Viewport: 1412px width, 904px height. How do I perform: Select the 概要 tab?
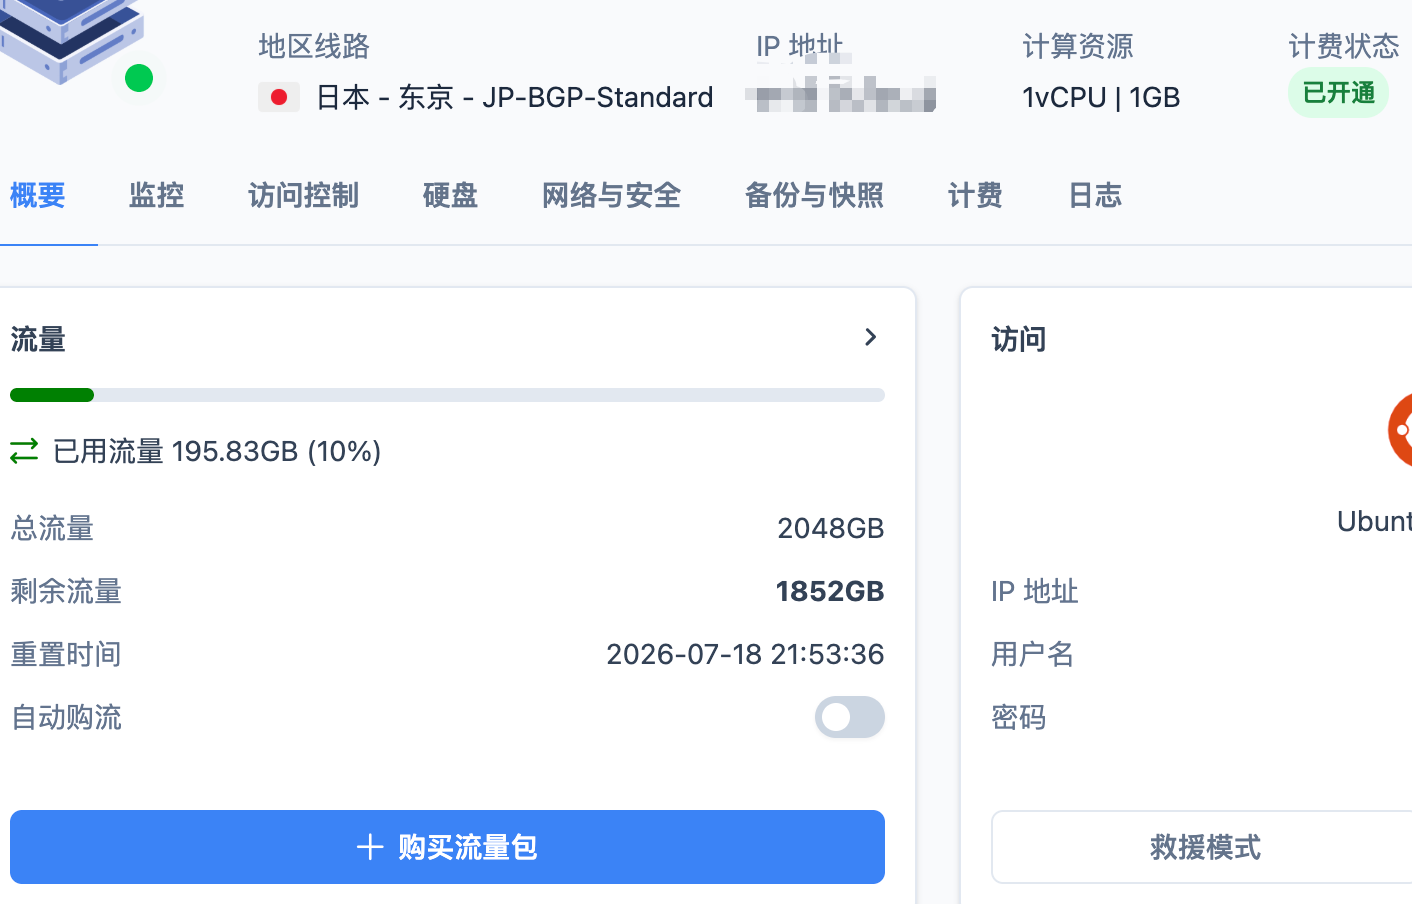(x=38, y=195)
